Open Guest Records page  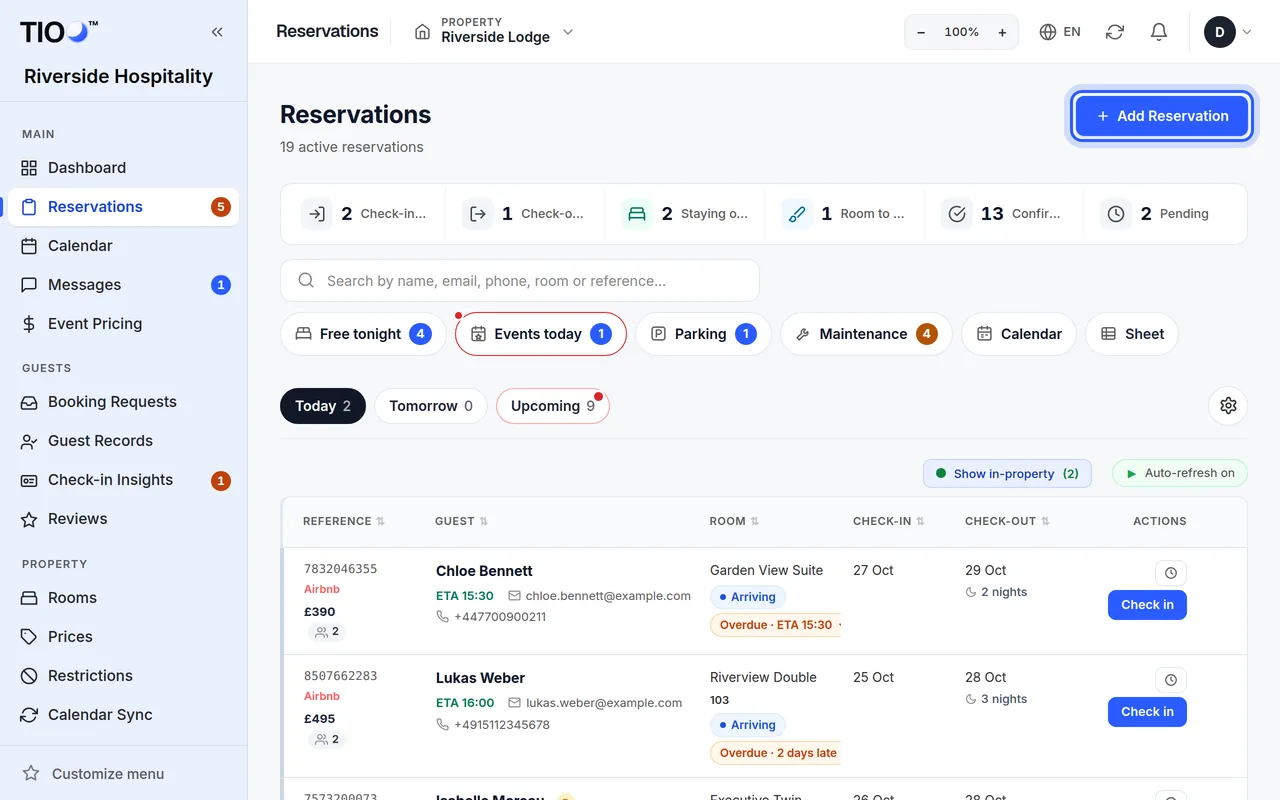pos(123,441)
